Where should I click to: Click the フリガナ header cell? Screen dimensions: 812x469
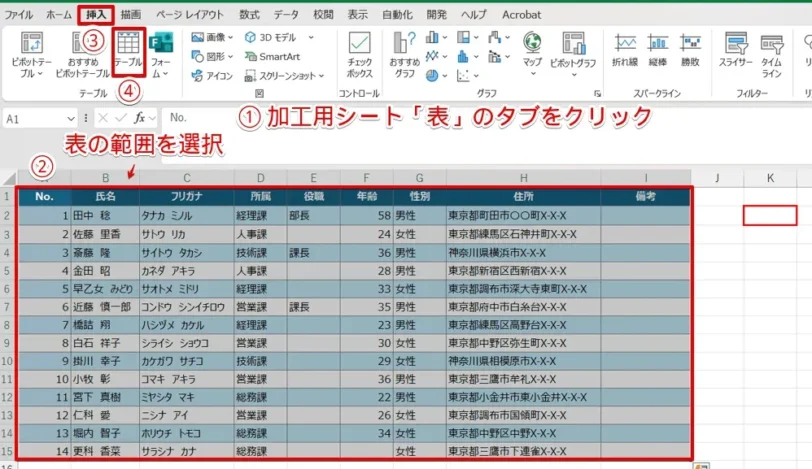click(x=186, y=196)
